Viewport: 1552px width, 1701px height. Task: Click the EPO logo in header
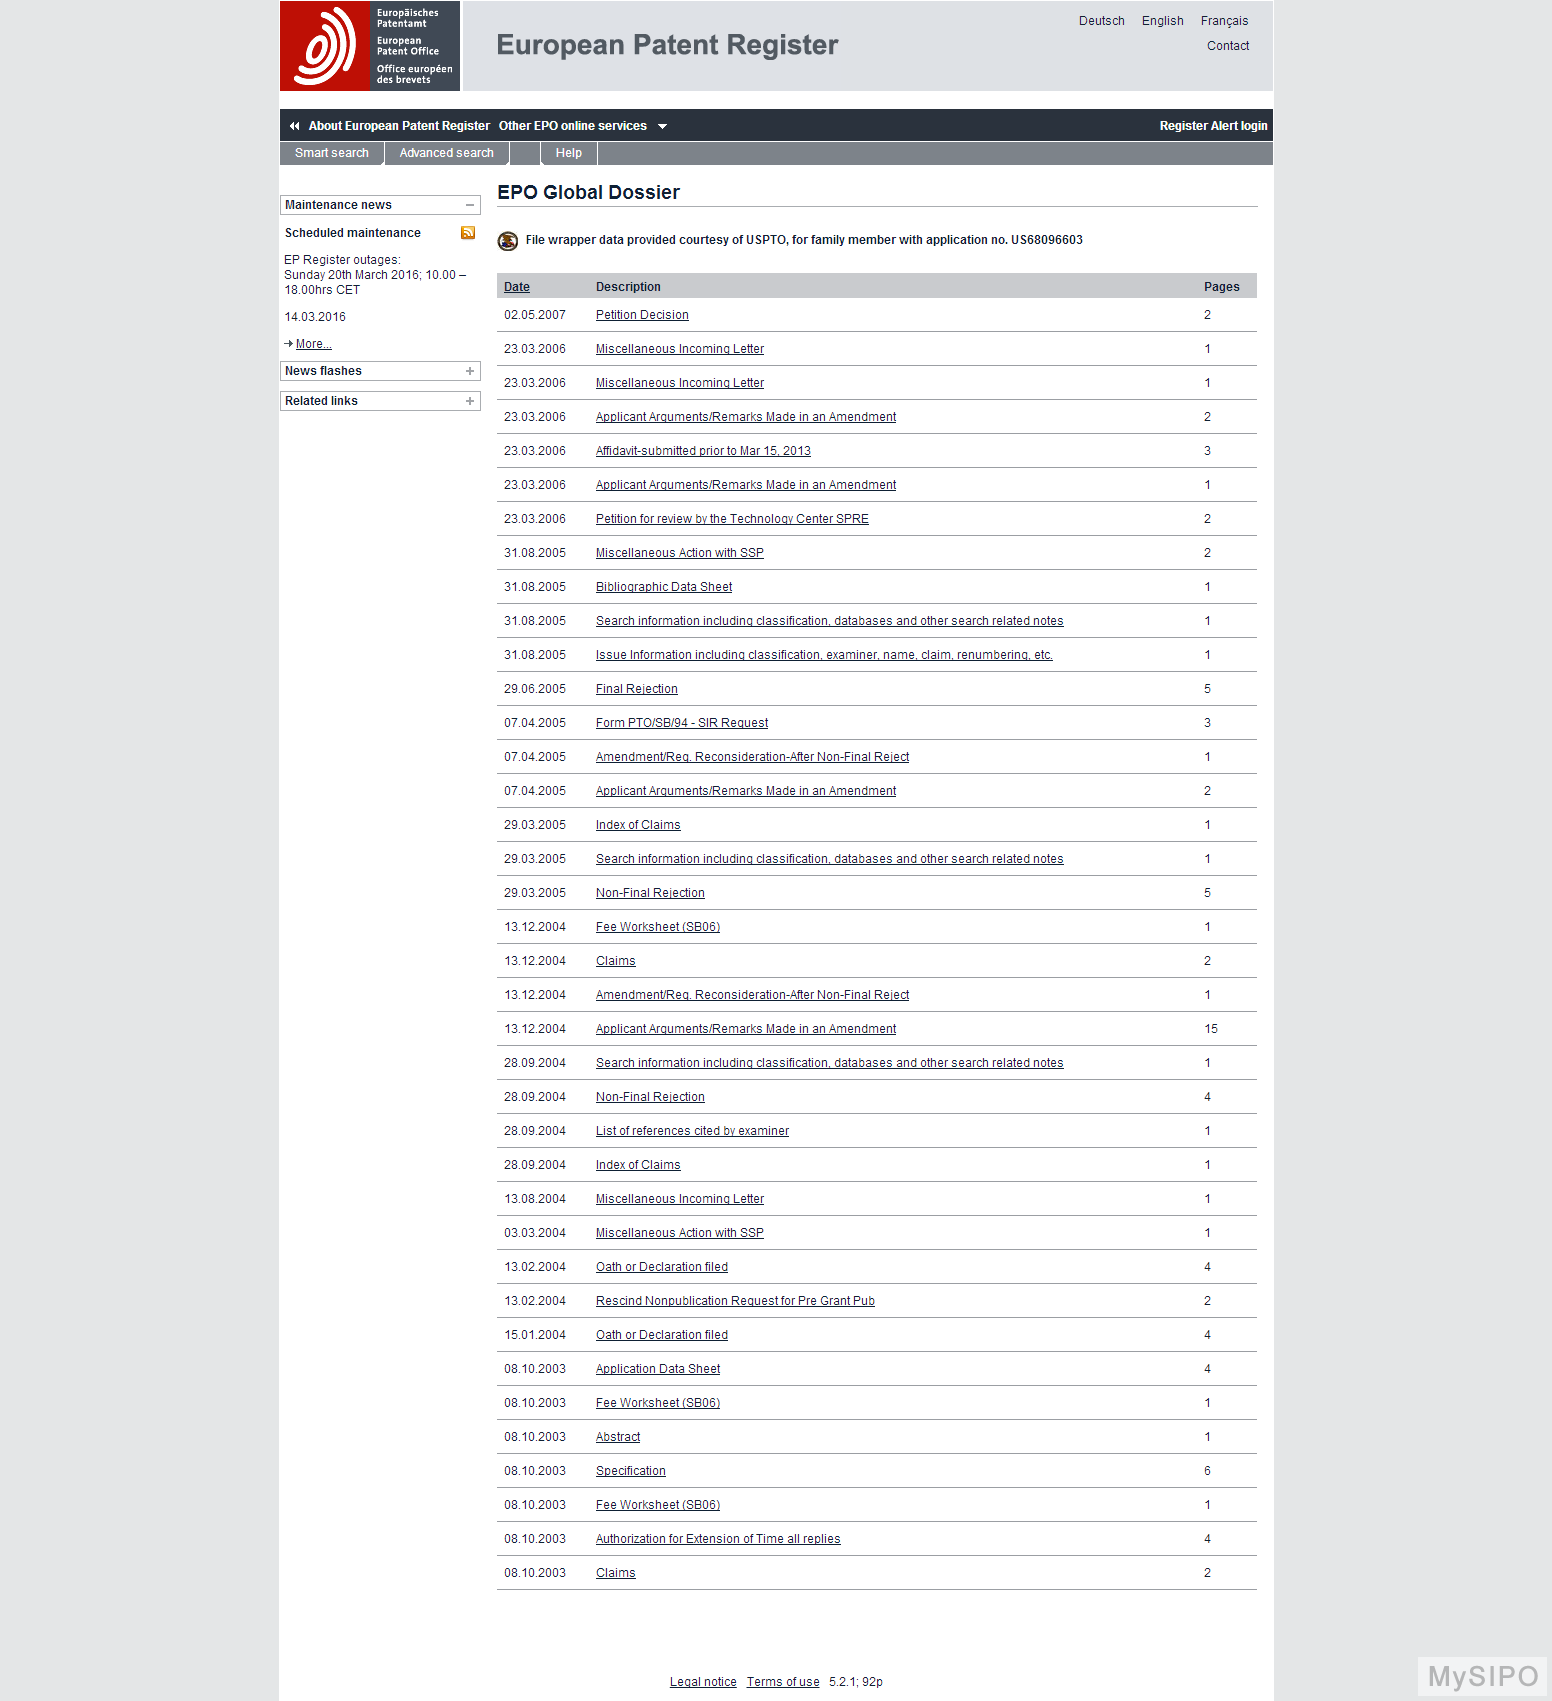pos(369,46)
